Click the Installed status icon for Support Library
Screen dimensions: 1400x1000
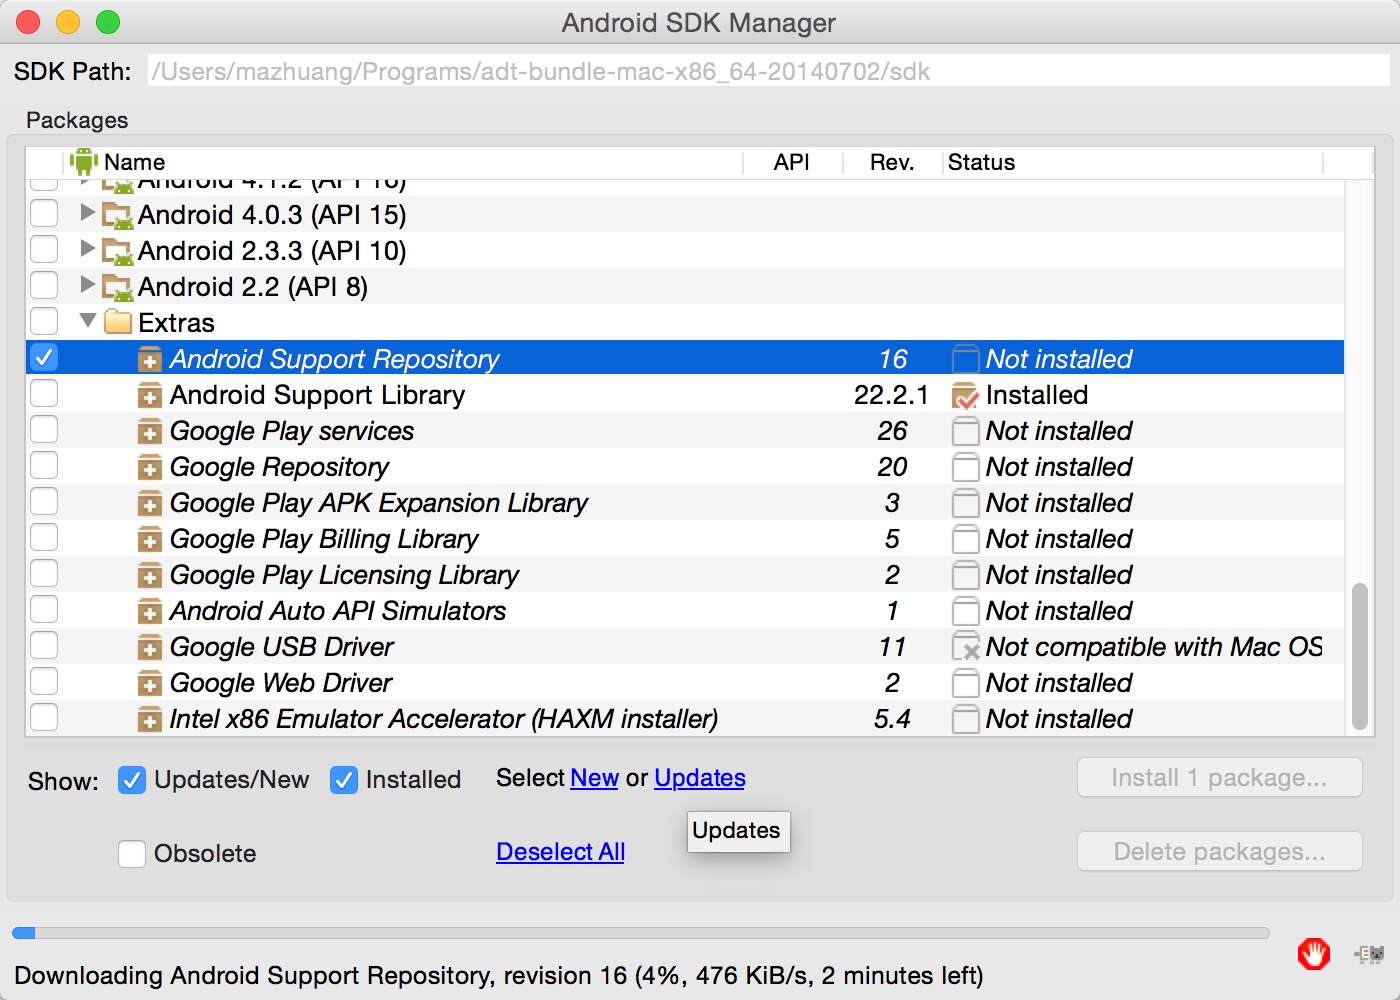coord(965,396)
